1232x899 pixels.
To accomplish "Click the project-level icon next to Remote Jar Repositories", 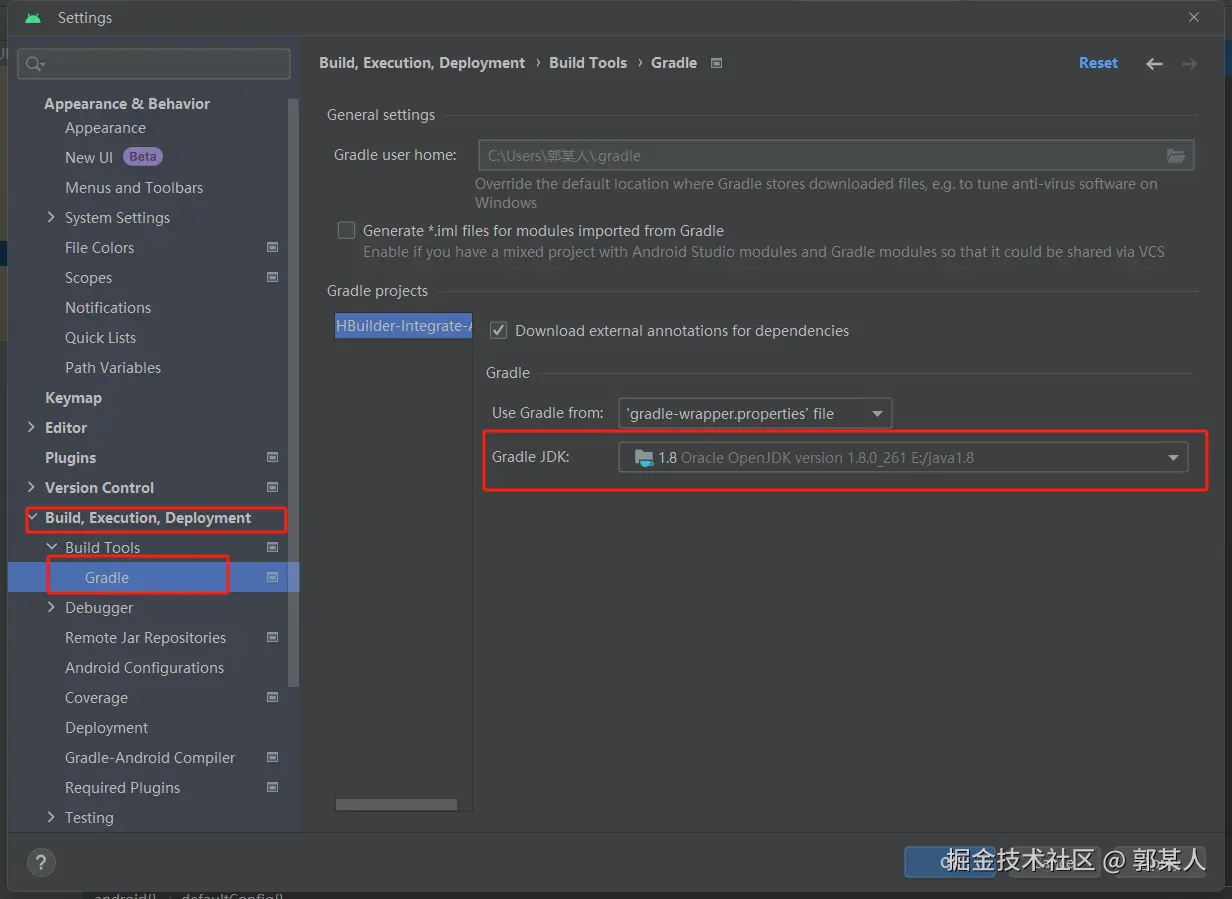I will pyautogui.click(x=272, y=637).
